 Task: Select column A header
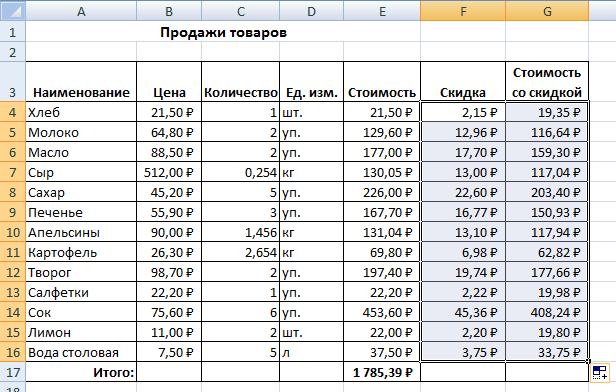pyautogui.click(x=81, y=11)
